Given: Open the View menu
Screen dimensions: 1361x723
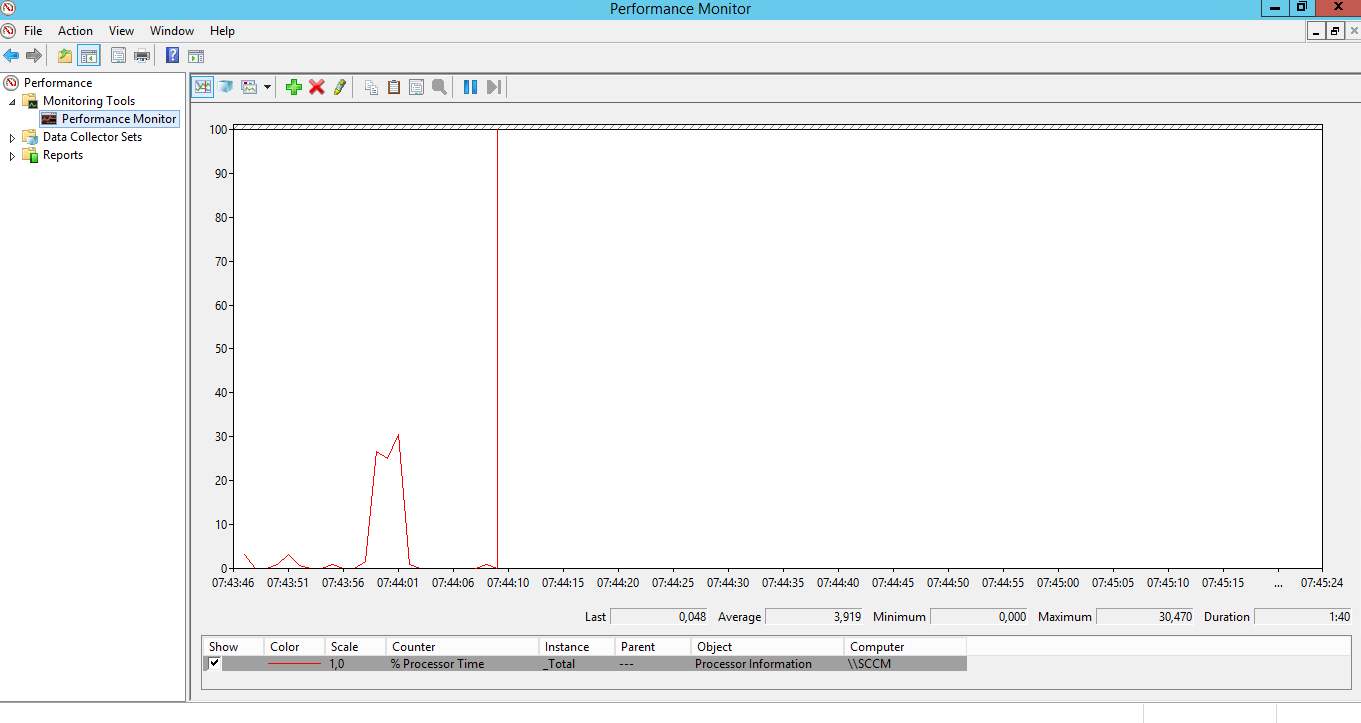Looking at the screenshot, I should pyautogui.click(x=121, y=31).
